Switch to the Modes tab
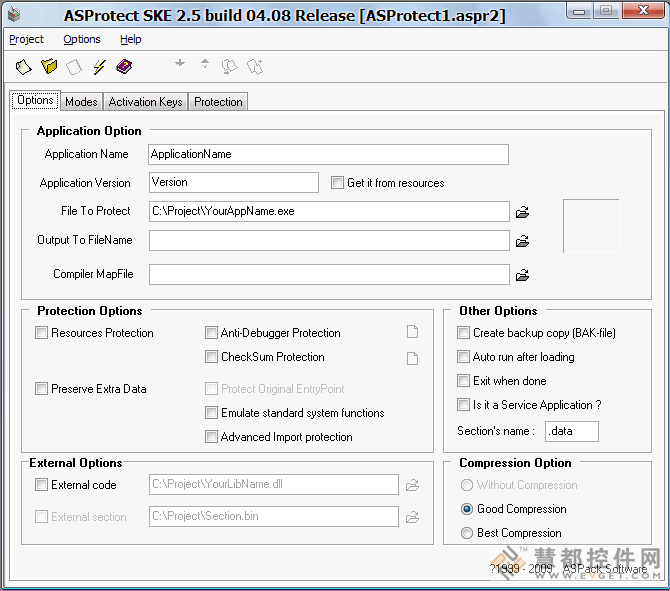 tap(81, 102)
